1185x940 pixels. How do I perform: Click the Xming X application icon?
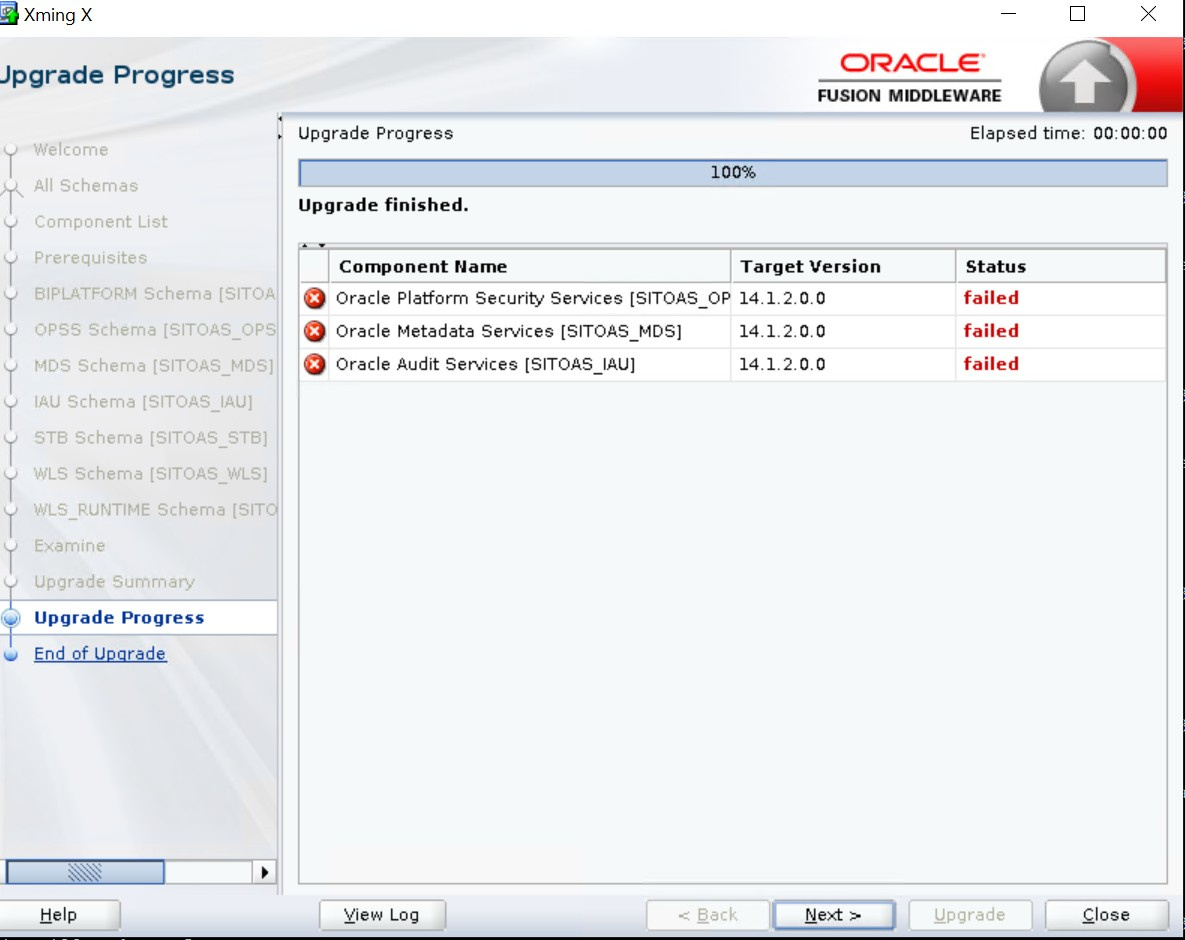(8, 14)
